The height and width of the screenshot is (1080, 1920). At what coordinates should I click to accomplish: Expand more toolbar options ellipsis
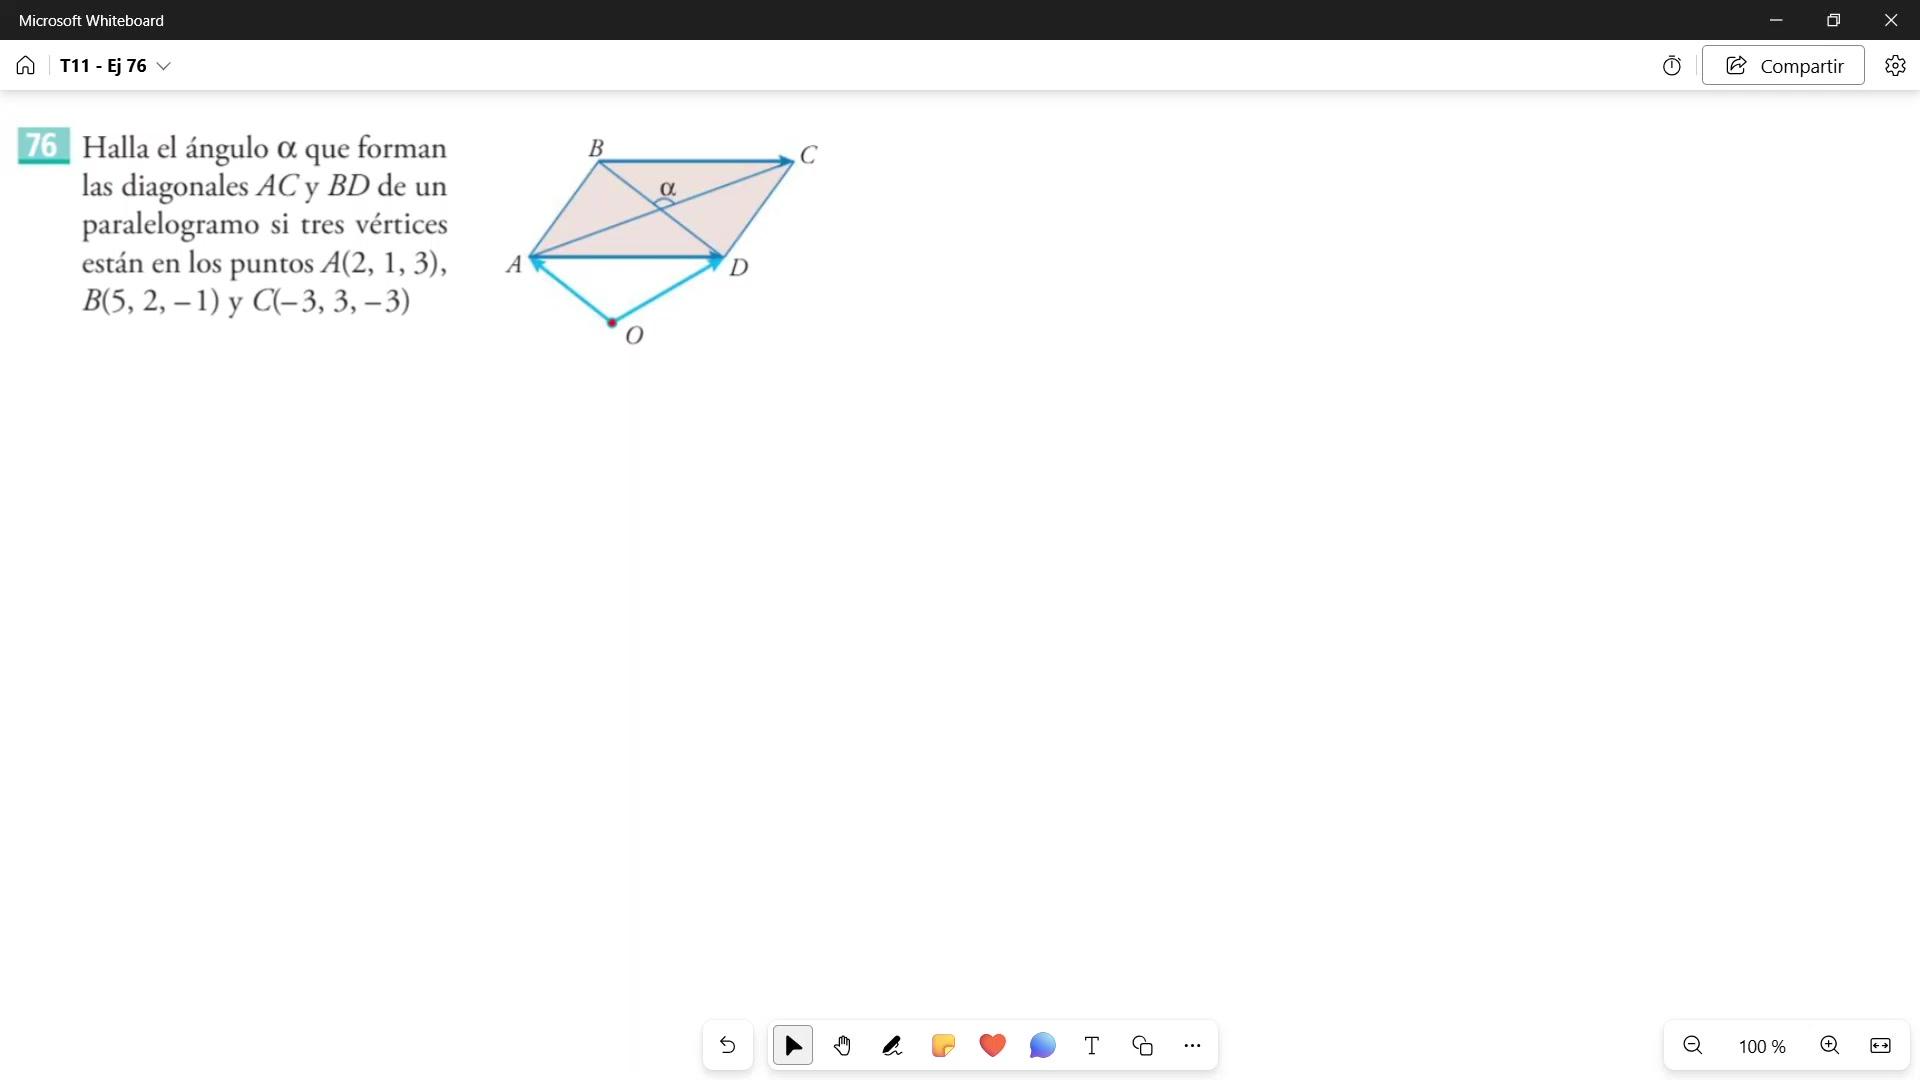[1192, 1046]
